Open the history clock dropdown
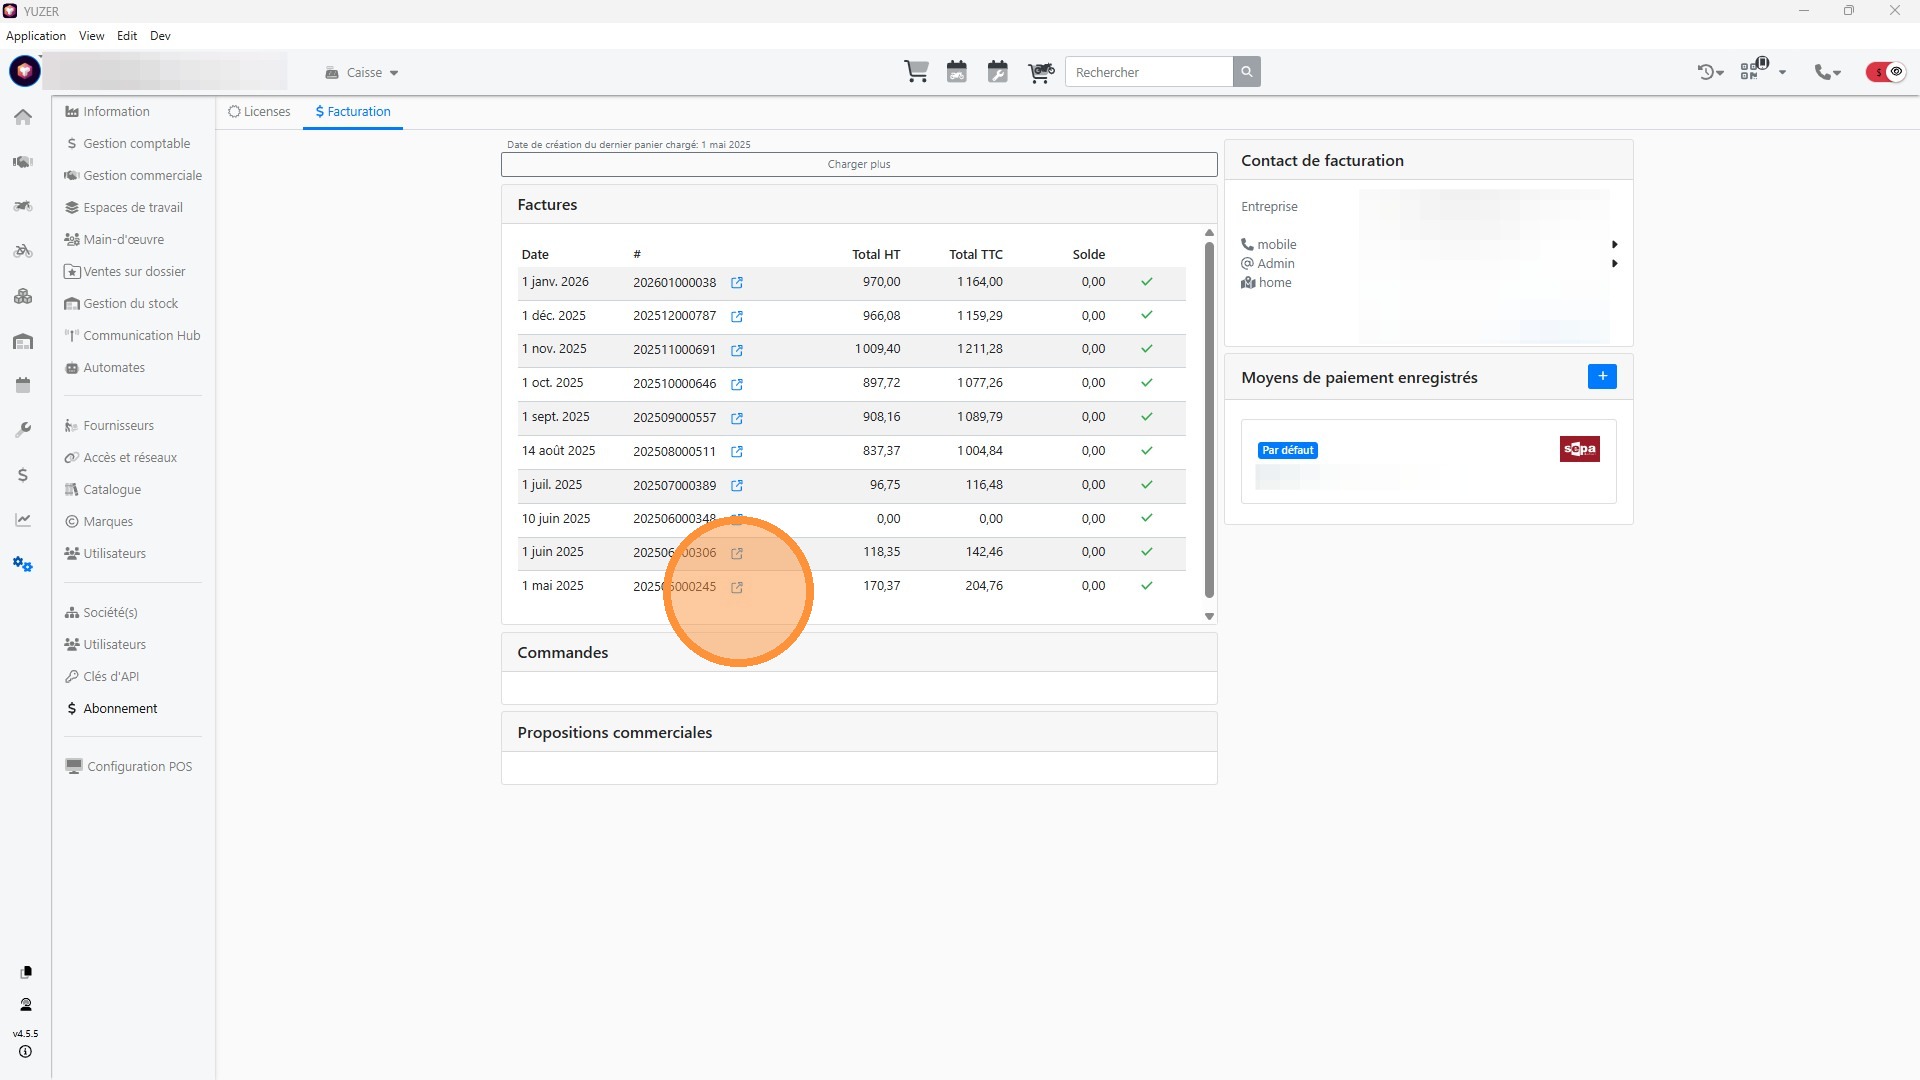This screenshot has height=1080, width=1920. [x=1710, y=72]
